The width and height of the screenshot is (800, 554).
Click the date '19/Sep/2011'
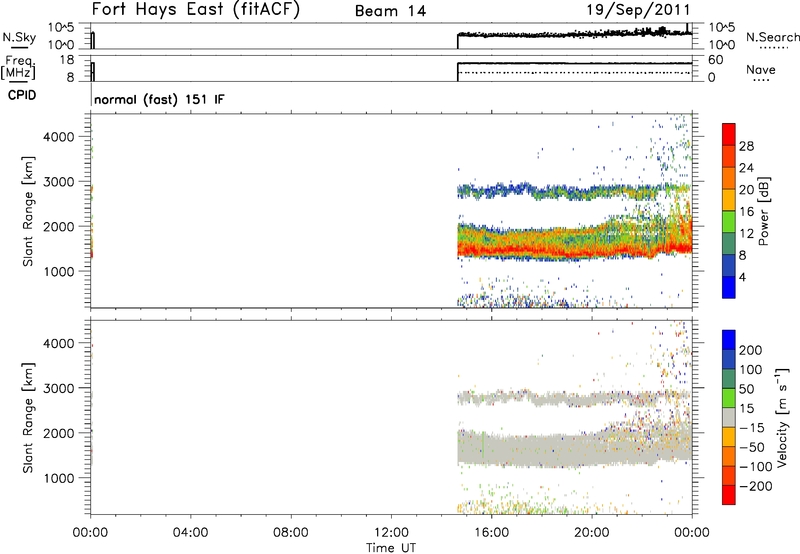[x=638, y=9]
